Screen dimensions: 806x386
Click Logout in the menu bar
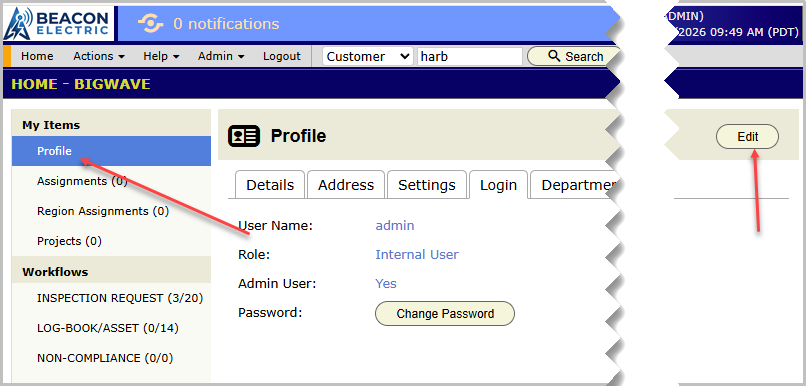pyautogui.click(x=282, y=56)
